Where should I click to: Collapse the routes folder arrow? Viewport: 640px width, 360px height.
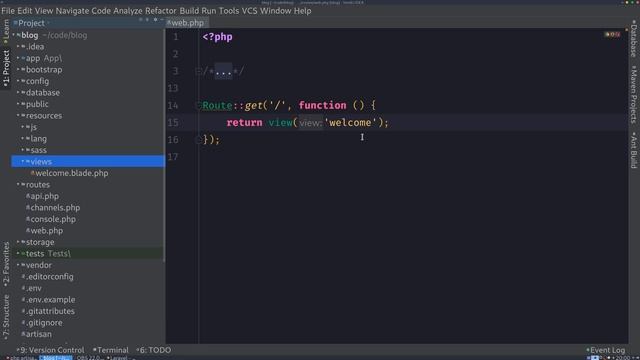(x=18, y=184)
